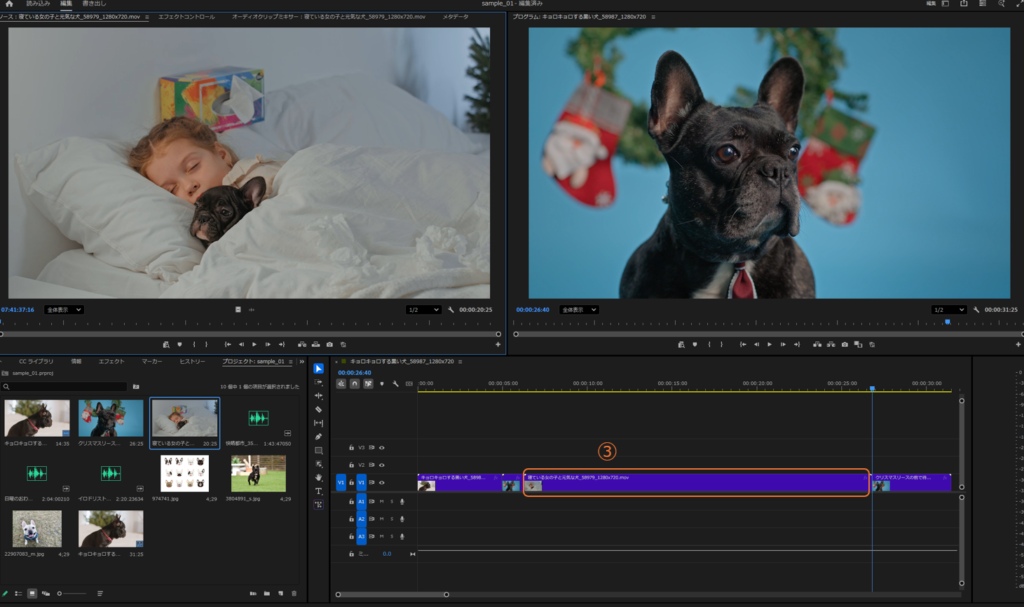The image size is (1024, 607).
Task: Open Source monitor zoom level 全体表示 dropdown
Action: point(64,310)
